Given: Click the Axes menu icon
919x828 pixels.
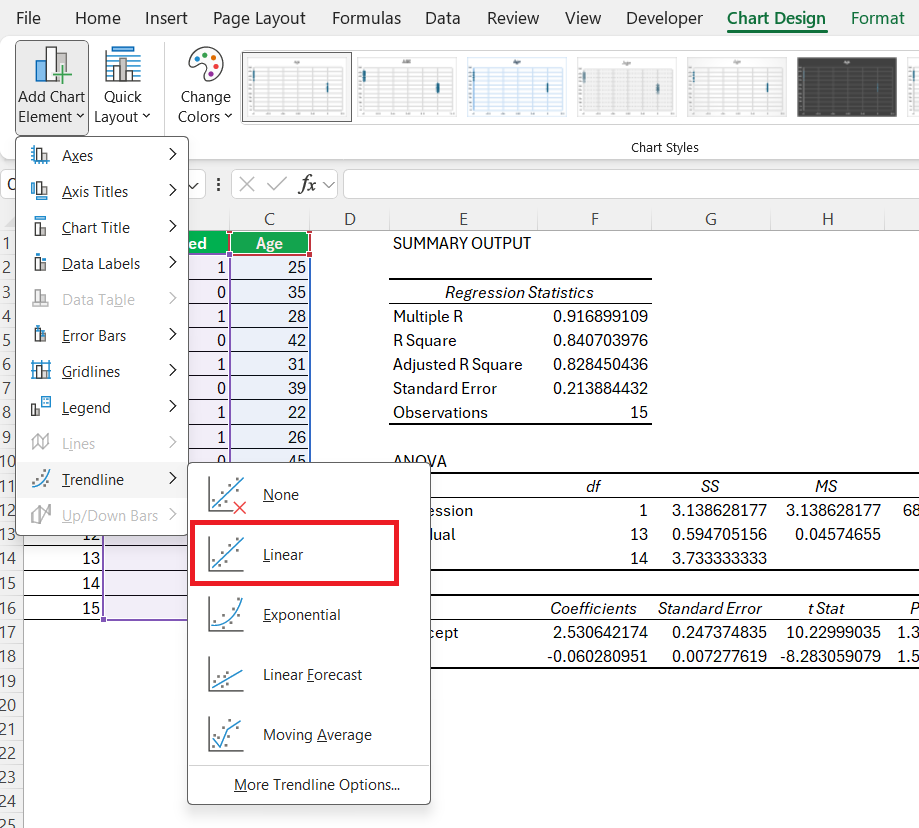Looking at the screenshot, I should (40, 155).
